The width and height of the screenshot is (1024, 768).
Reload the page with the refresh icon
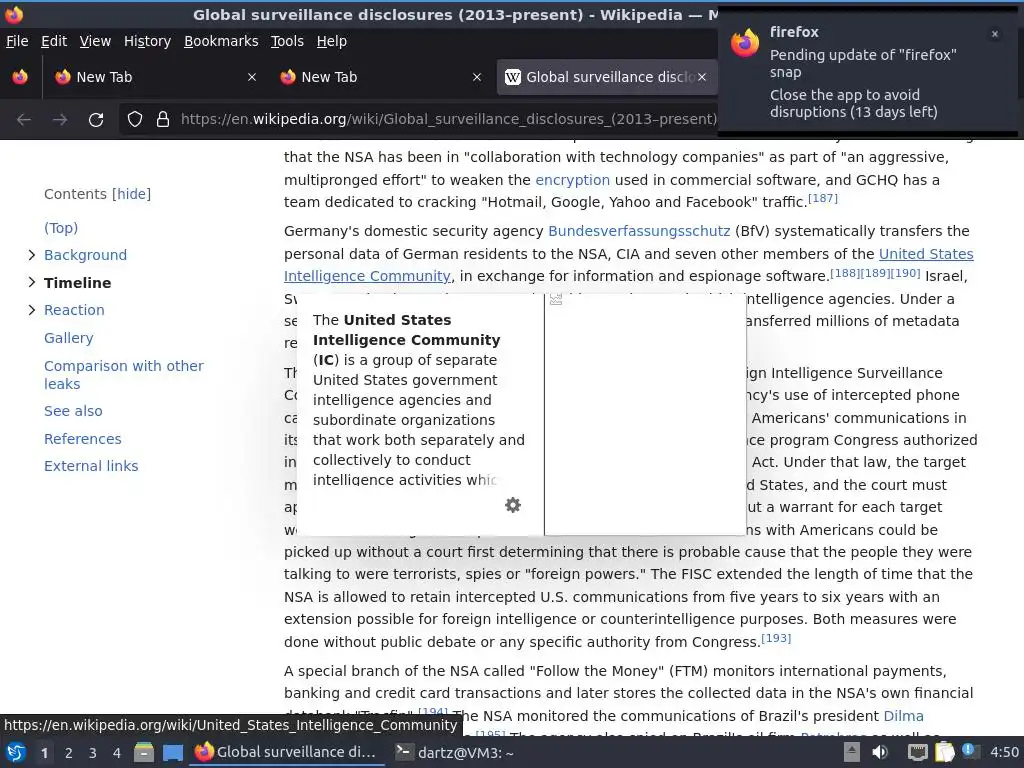96,120
